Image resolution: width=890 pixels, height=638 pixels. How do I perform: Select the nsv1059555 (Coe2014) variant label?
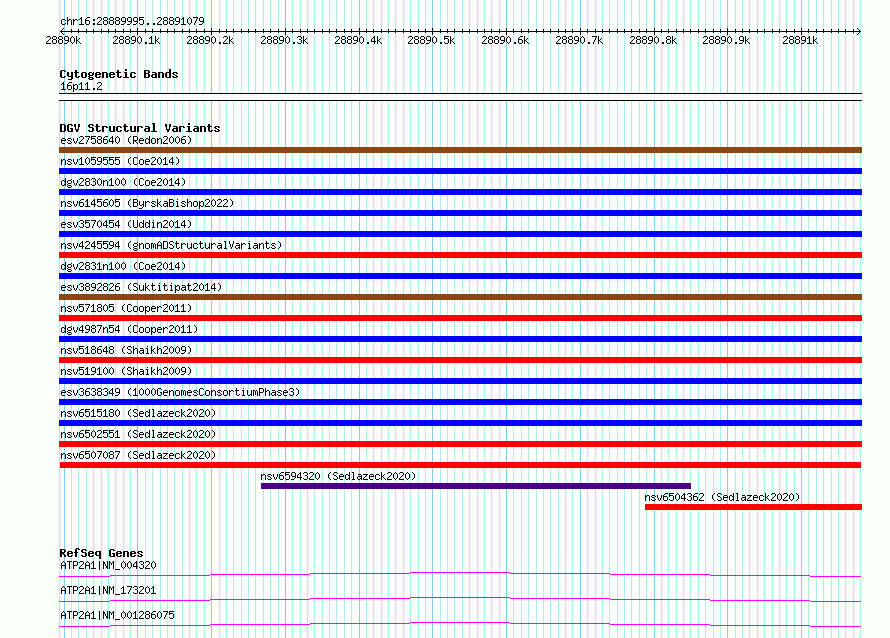(120, 161)
